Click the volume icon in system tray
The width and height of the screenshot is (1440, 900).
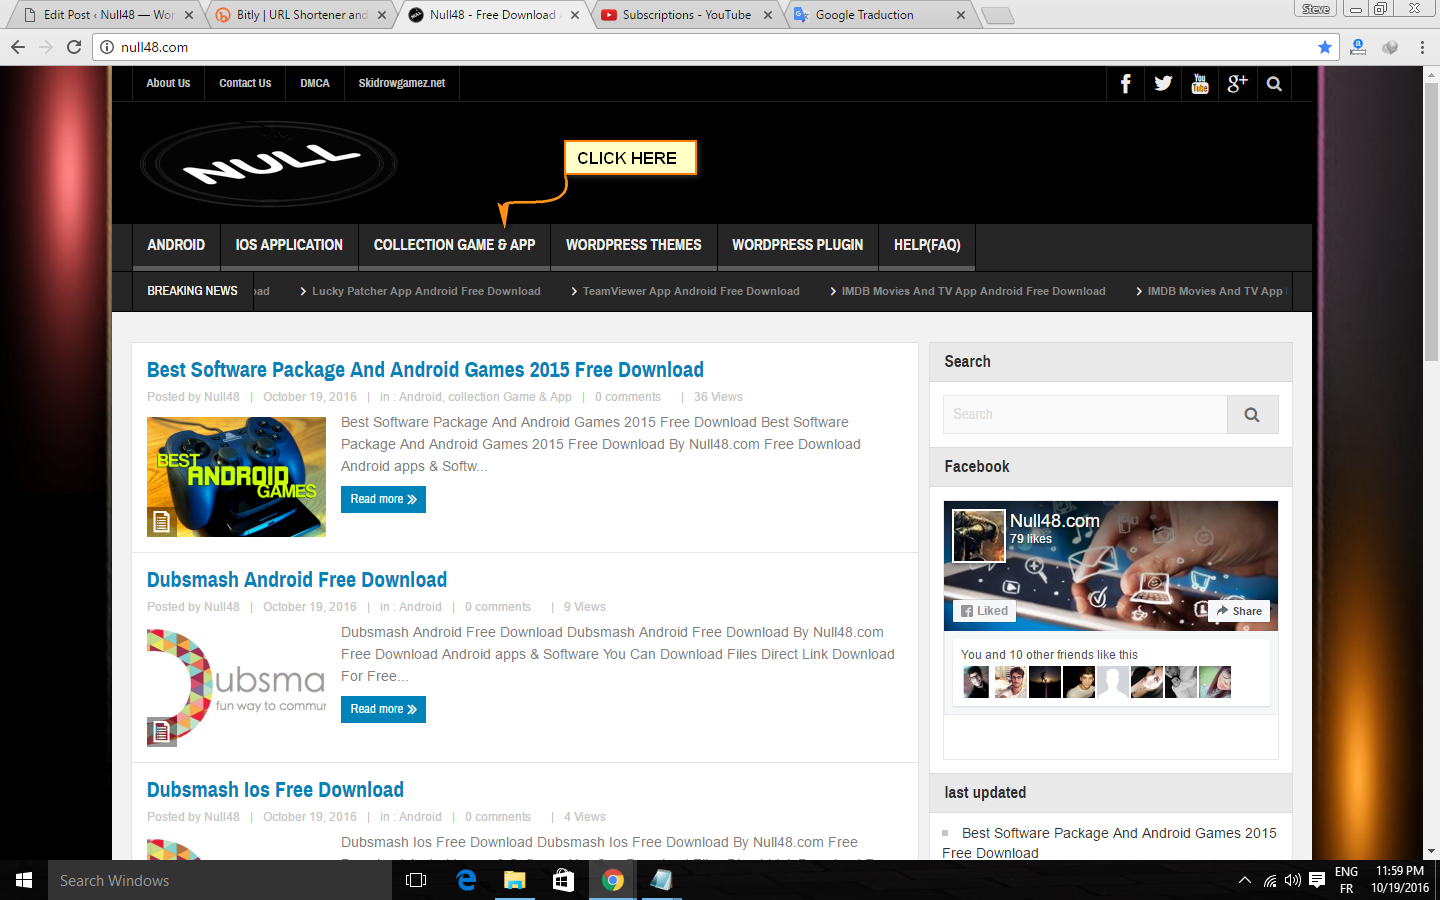pos(1293,880)
